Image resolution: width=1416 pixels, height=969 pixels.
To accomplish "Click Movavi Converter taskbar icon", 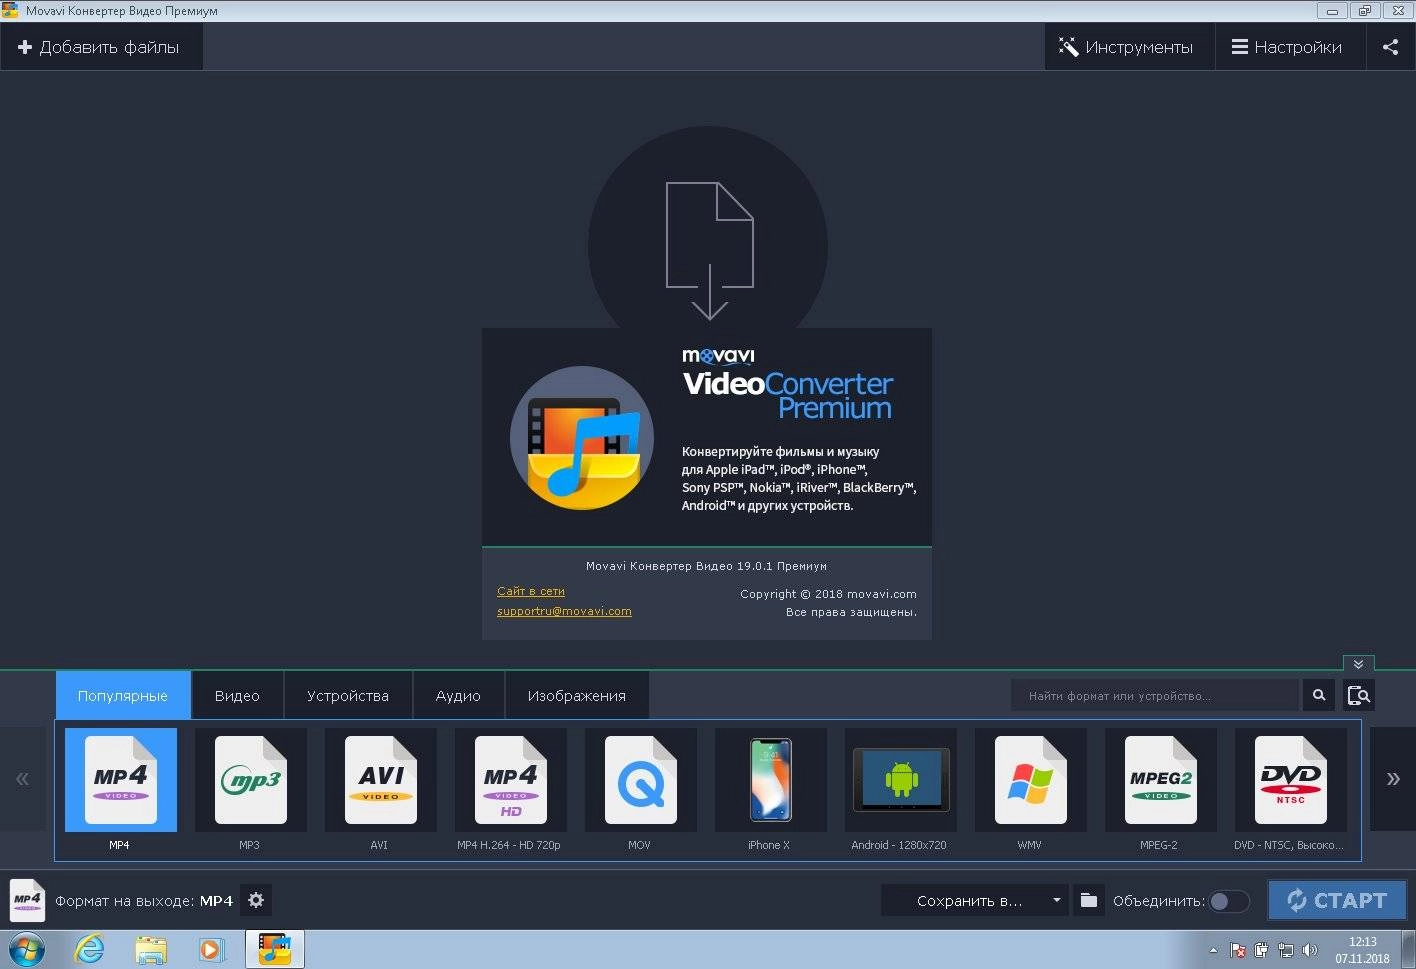I will tap(274, 949).
